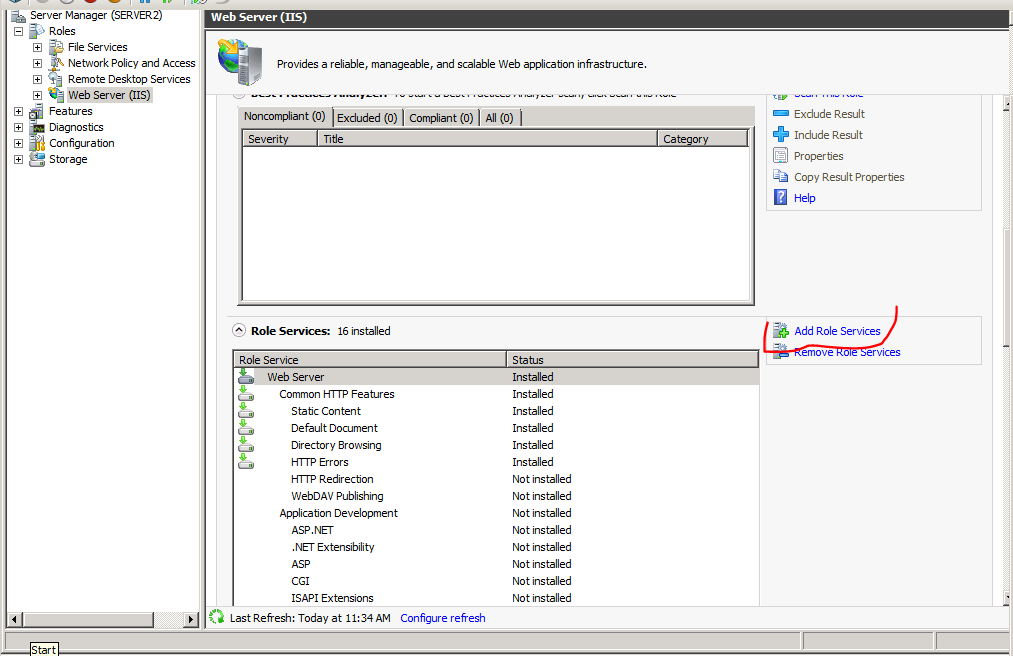Open the All (0) tab
Image resolution: width=1013 pixels, height=656 pixels.
tap(499, 118)
